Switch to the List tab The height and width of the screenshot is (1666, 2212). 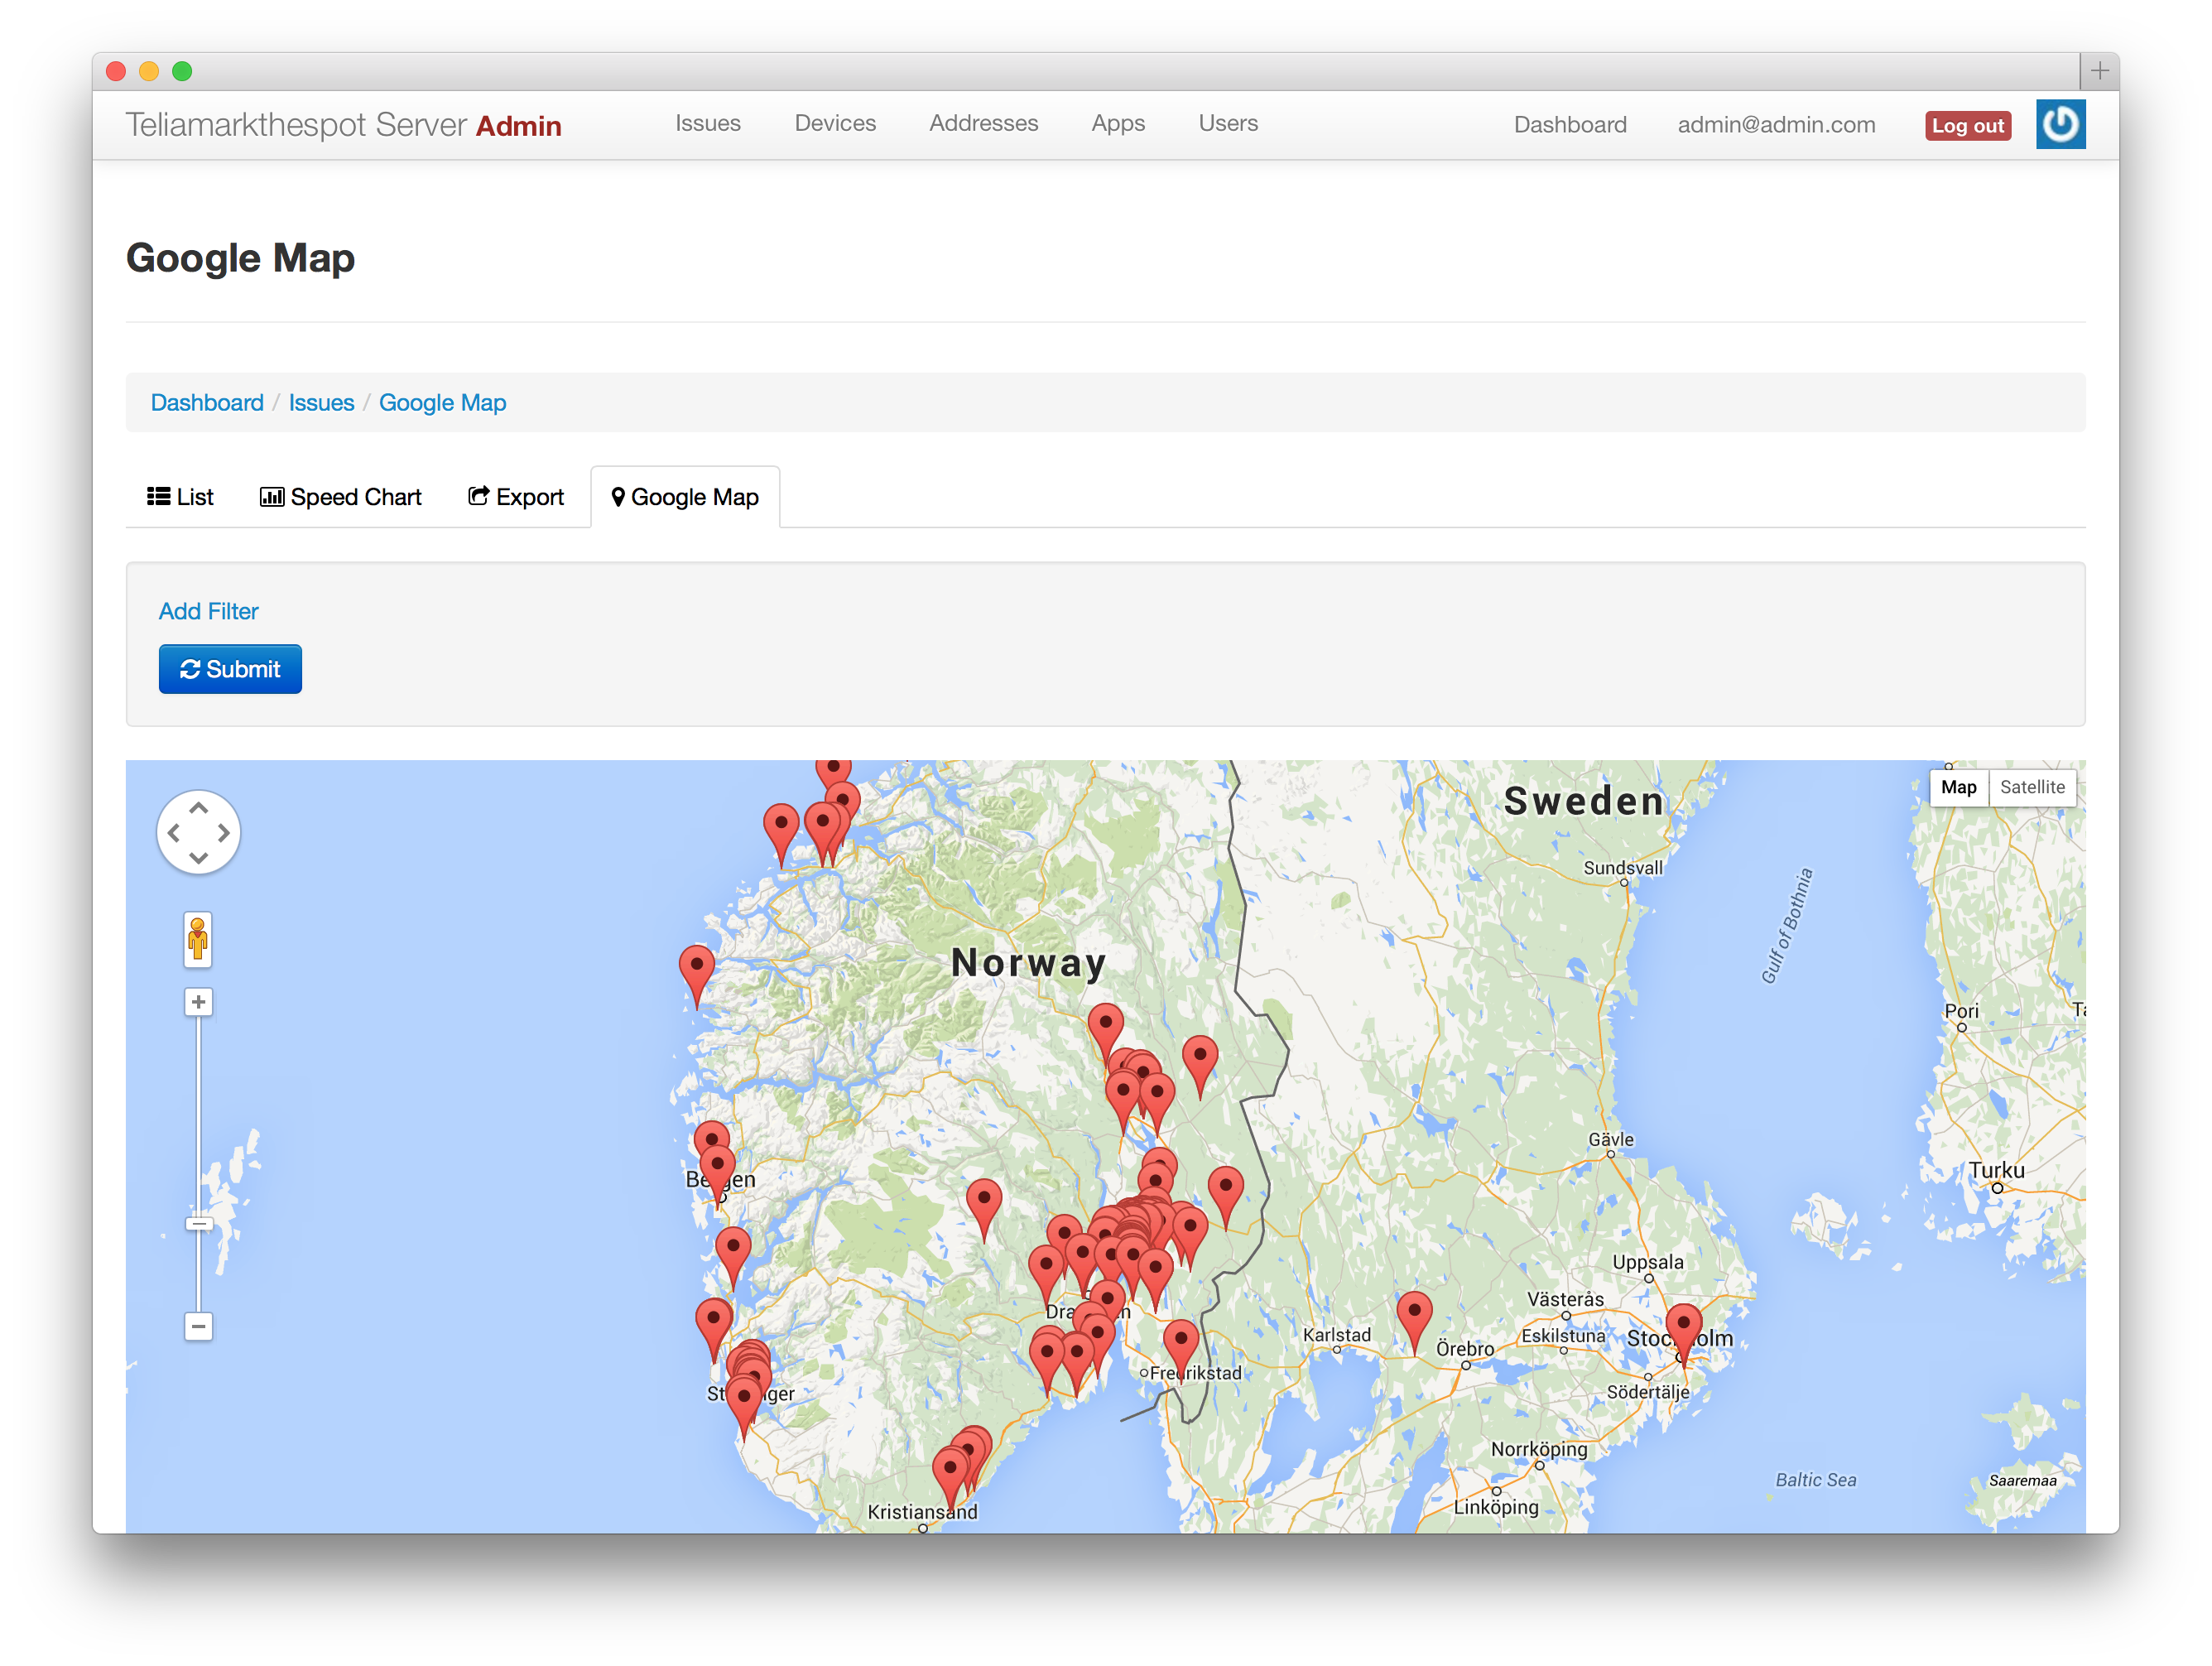tap(180, 497)
